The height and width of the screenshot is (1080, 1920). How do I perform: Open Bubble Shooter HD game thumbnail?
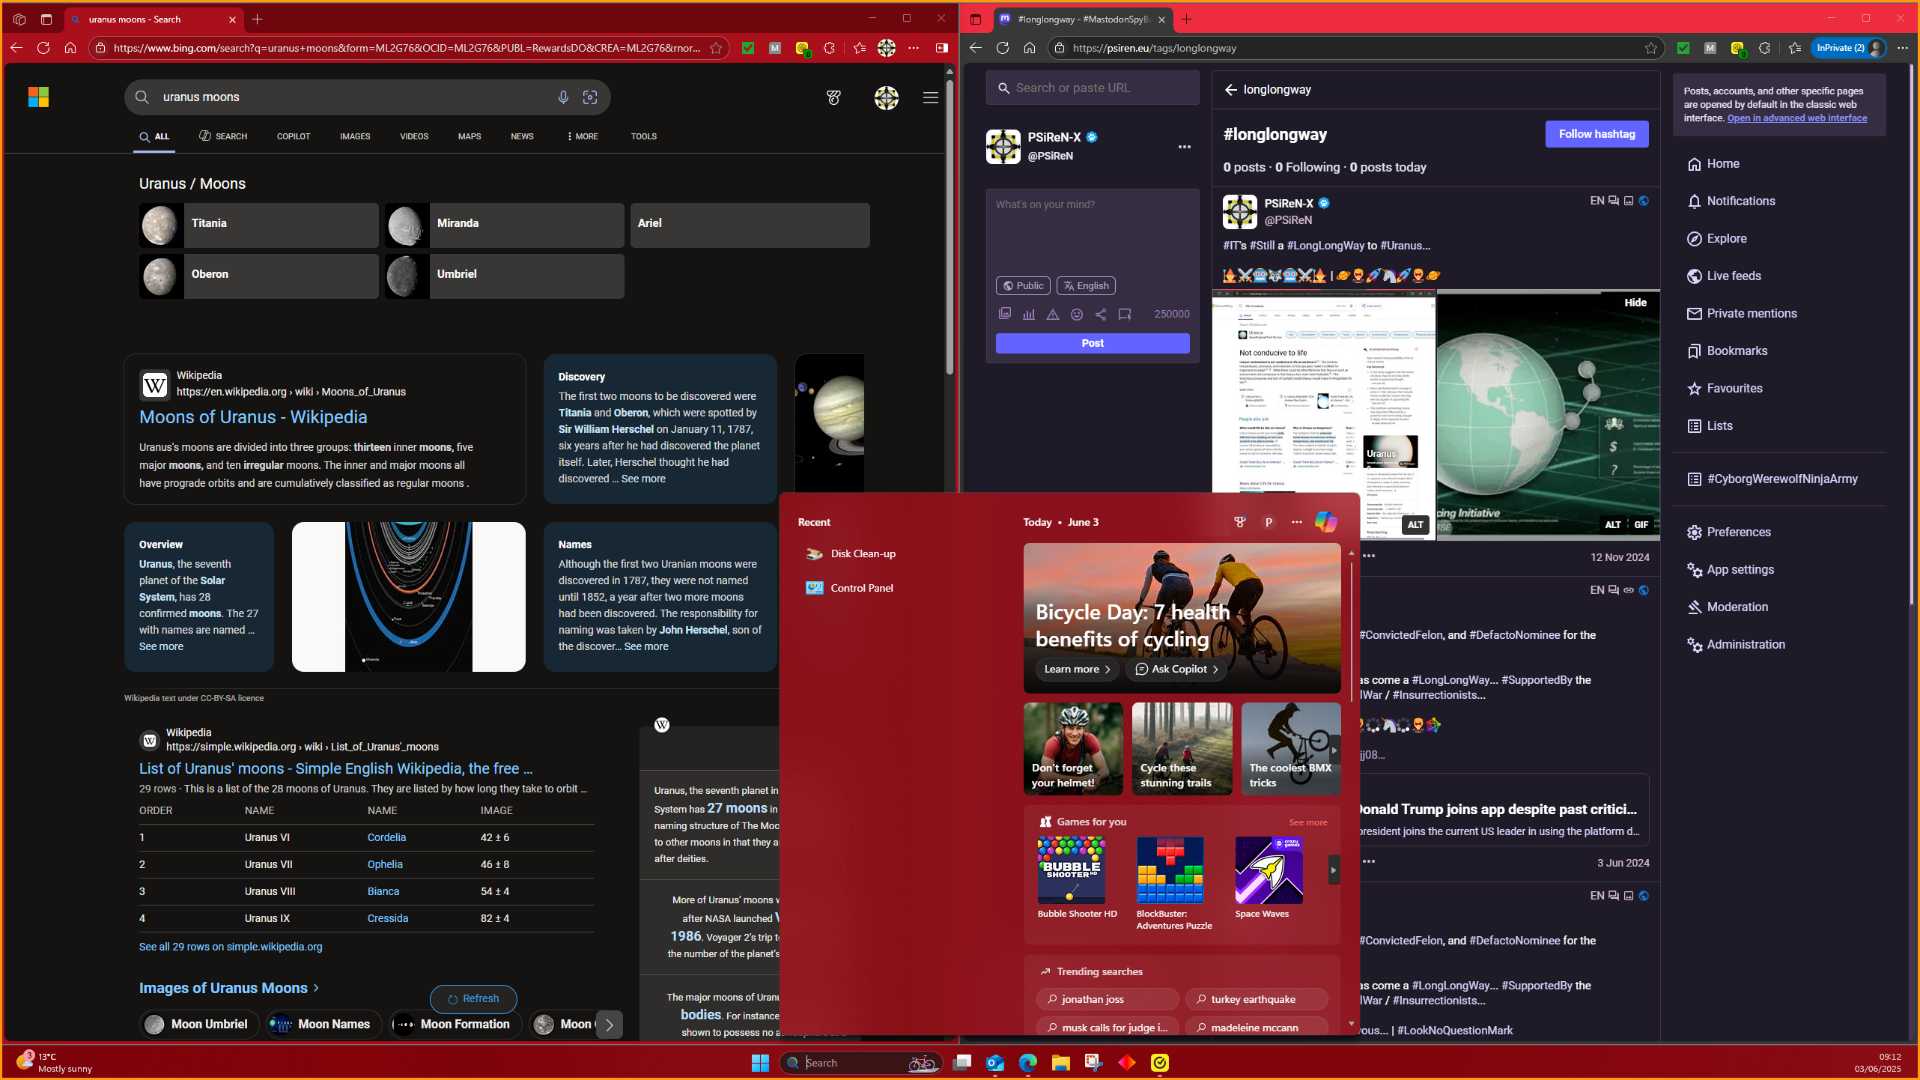(x=1071, y=870)
